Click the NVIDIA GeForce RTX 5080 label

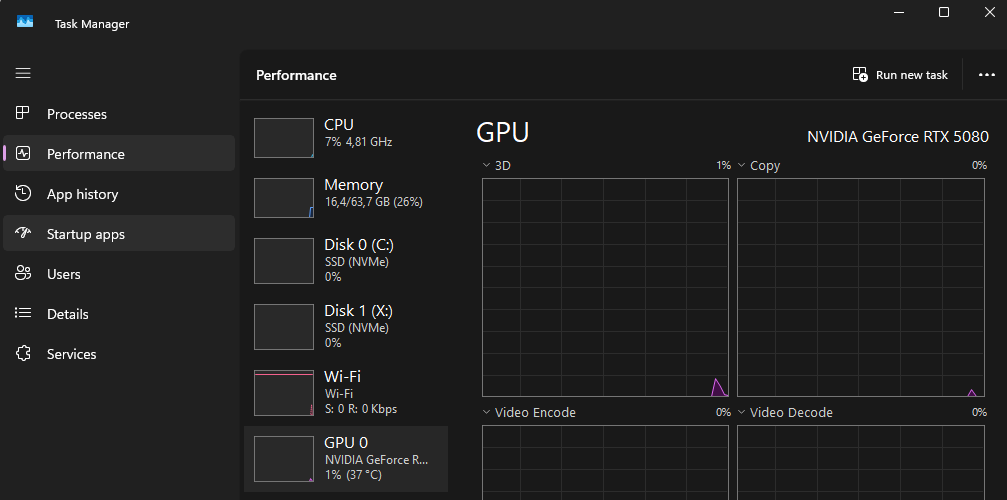click(898, 137)
